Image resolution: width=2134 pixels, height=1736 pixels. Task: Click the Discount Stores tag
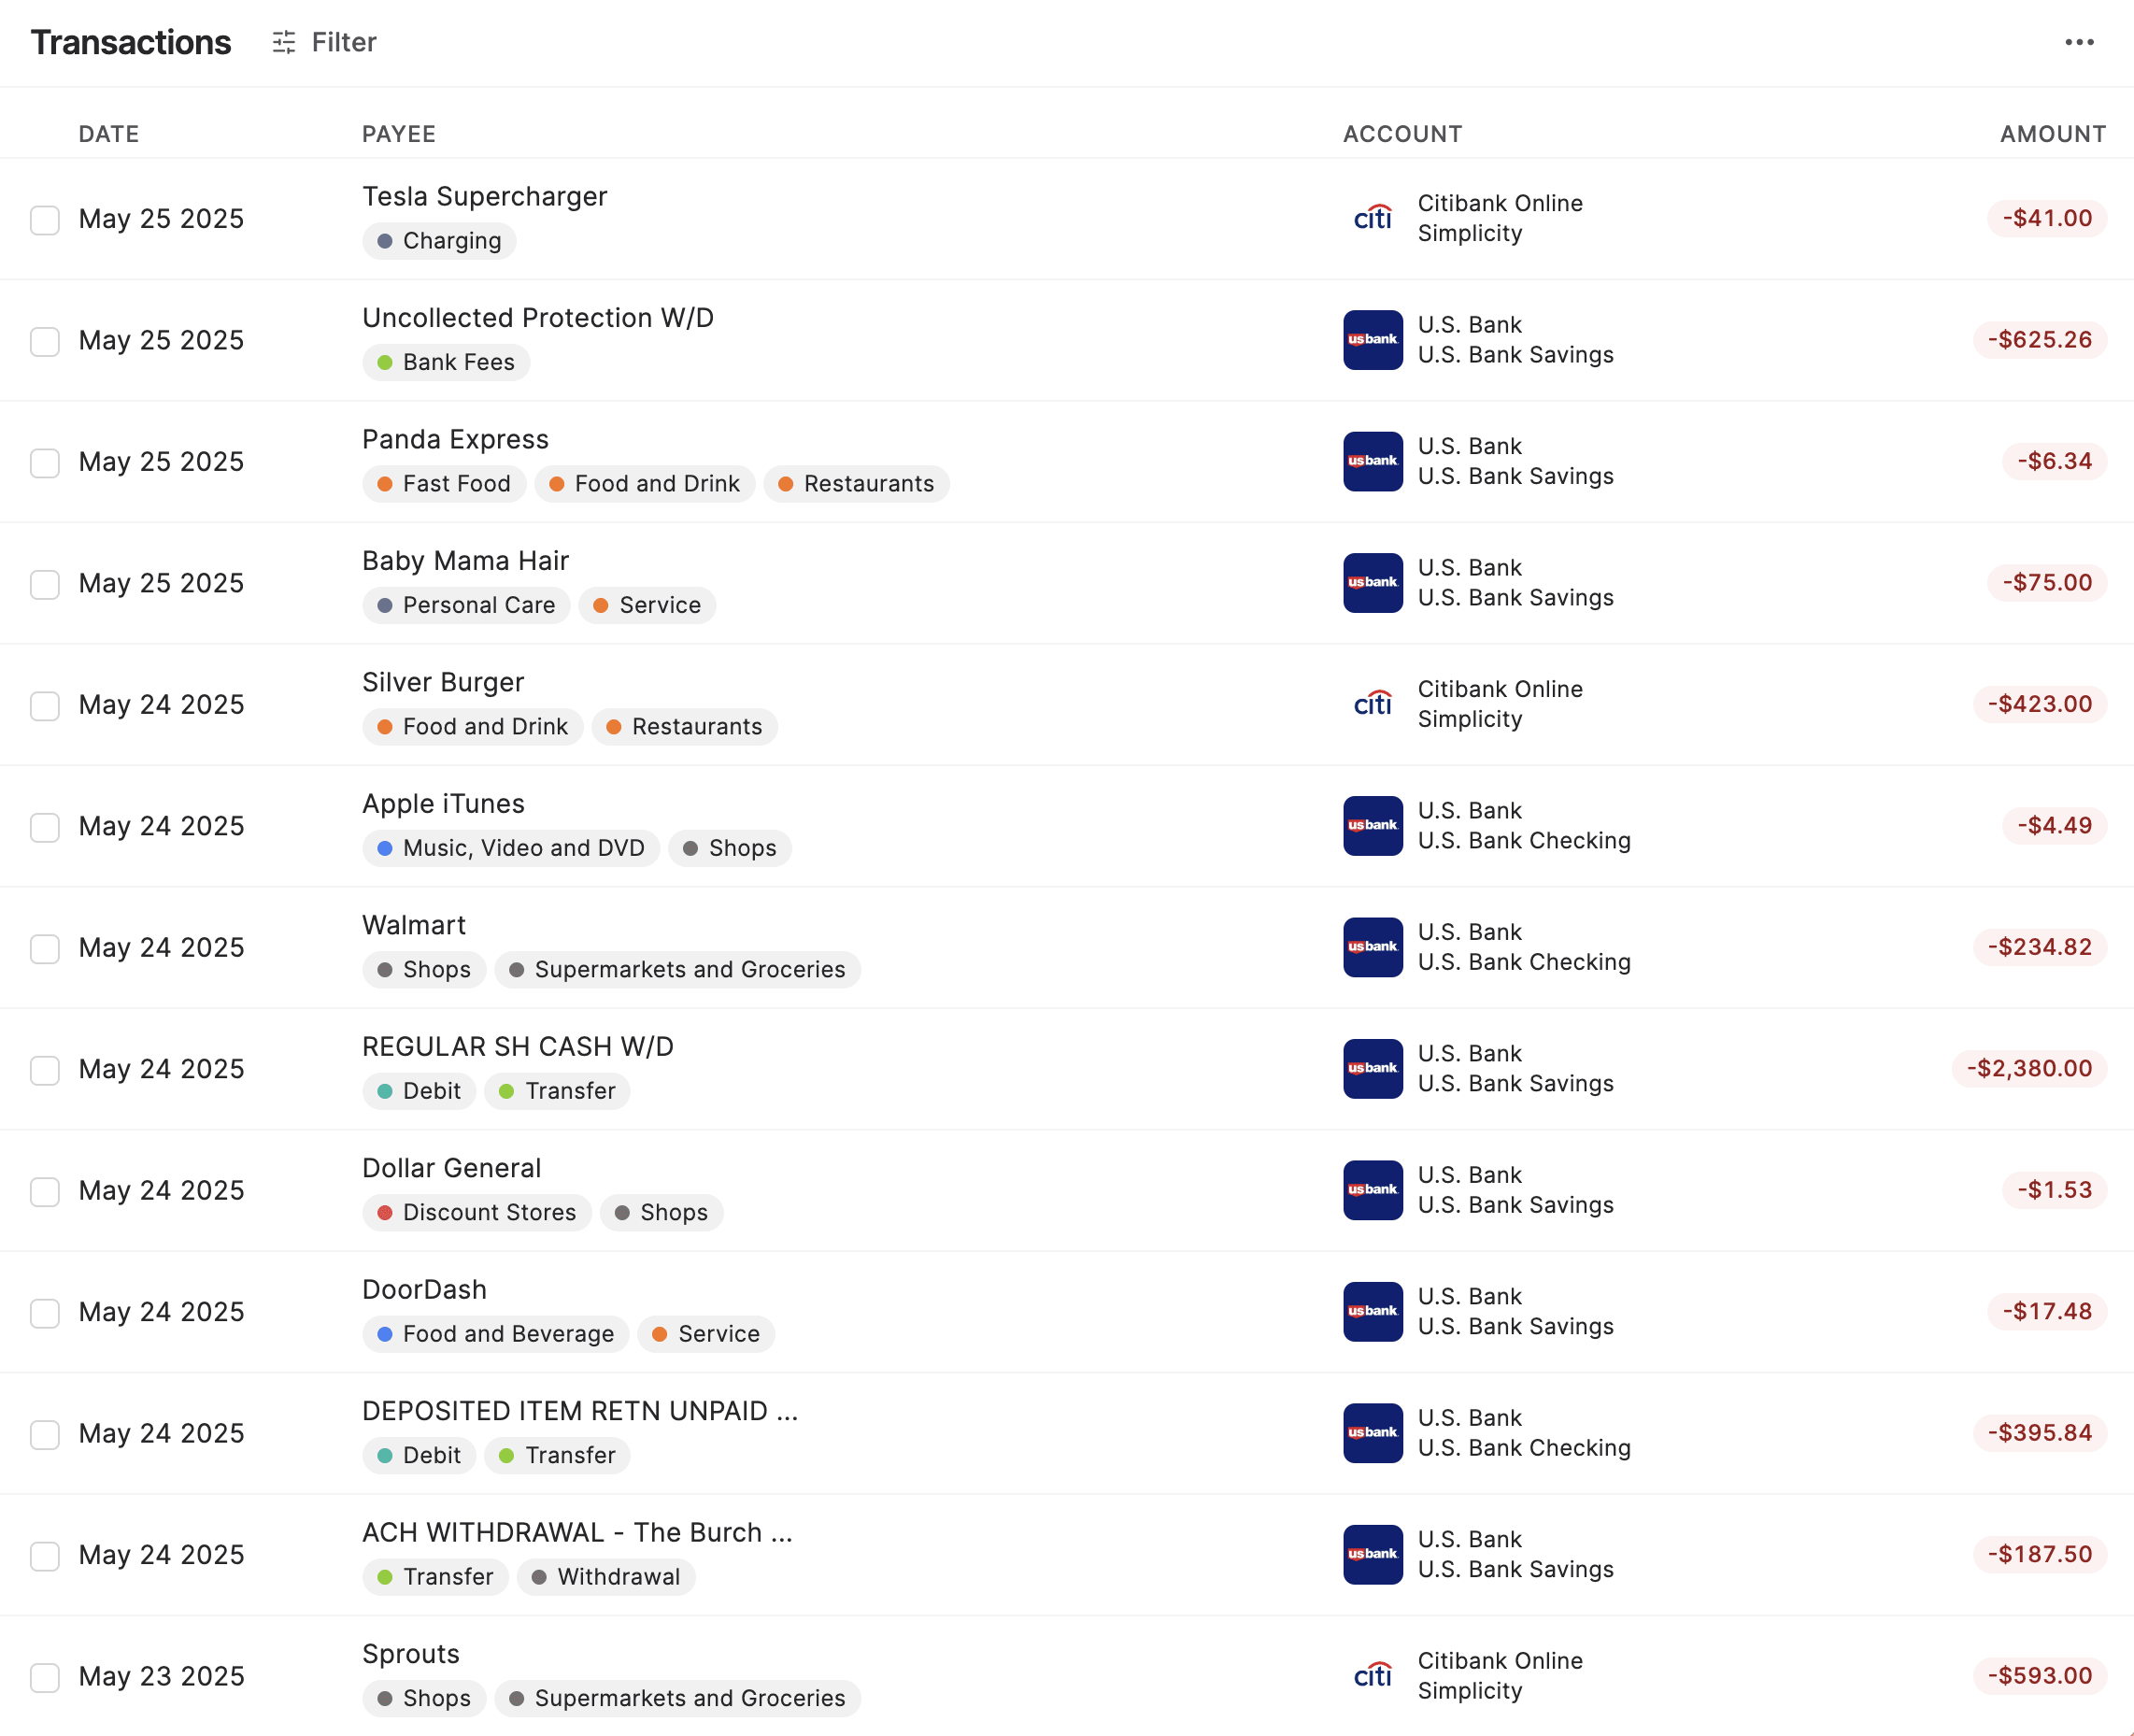(x=477, y=1212)
